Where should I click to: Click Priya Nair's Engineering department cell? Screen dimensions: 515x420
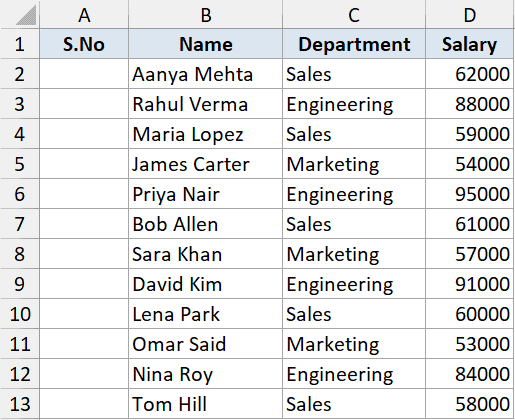354,194
